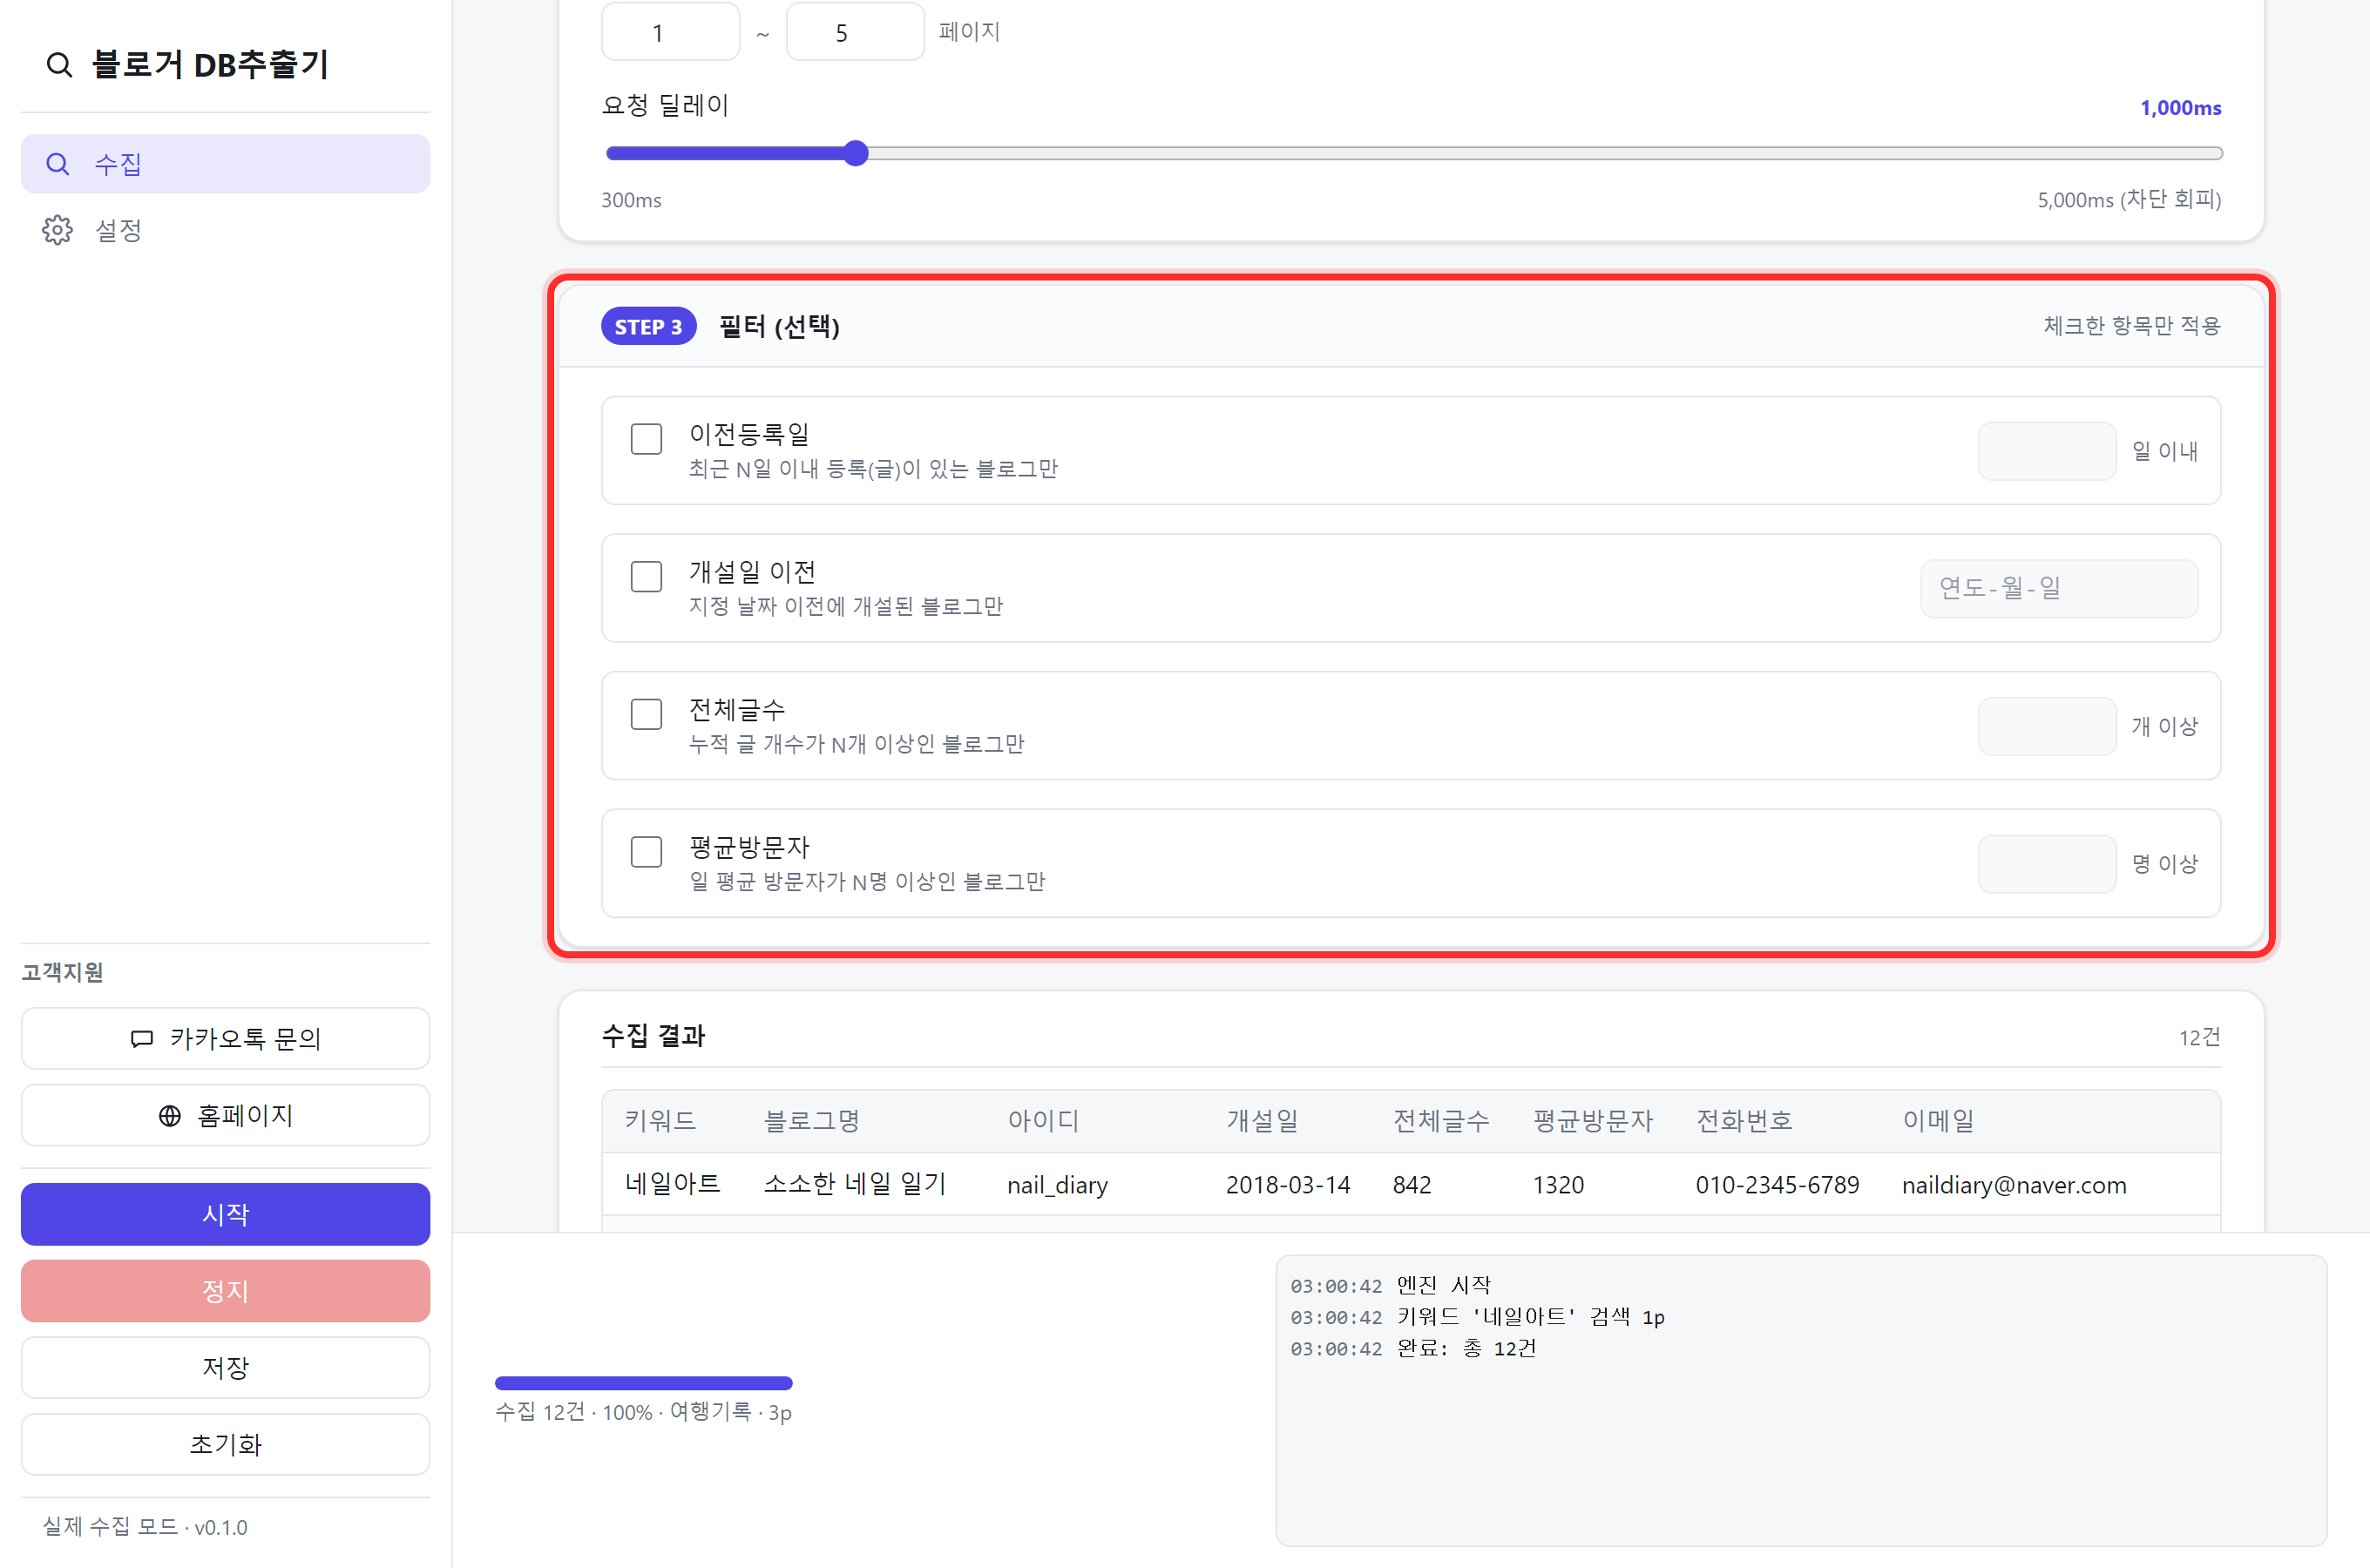The height and width of the screenshot is (1568, 2370).
Task: Open the 수집 menu item
Action: pos(226,164)
